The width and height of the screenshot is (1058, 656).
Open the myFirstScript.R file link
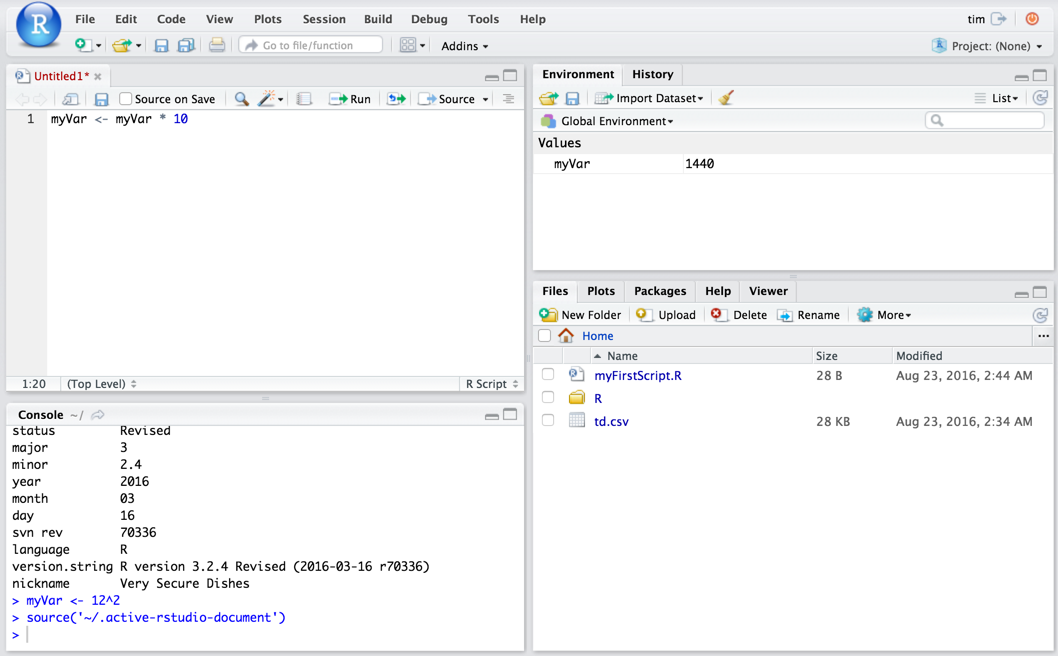pos(638,375)
